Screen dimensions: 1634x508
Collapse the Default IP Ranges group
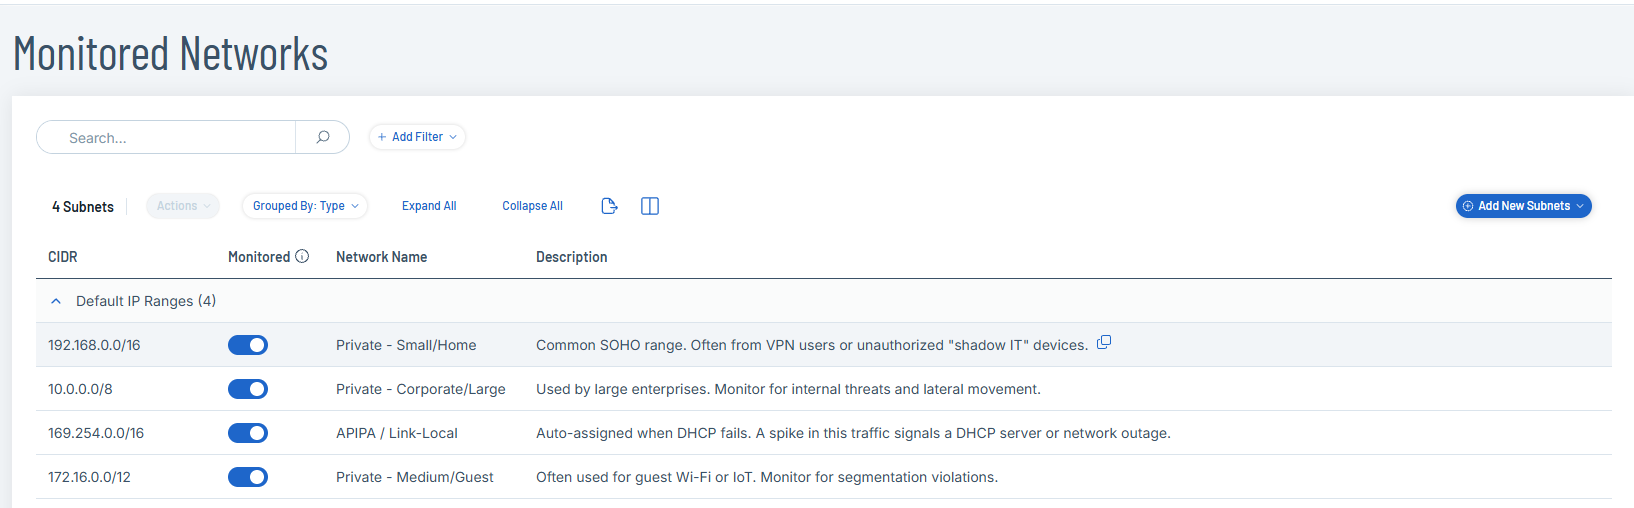click(56, 301)
